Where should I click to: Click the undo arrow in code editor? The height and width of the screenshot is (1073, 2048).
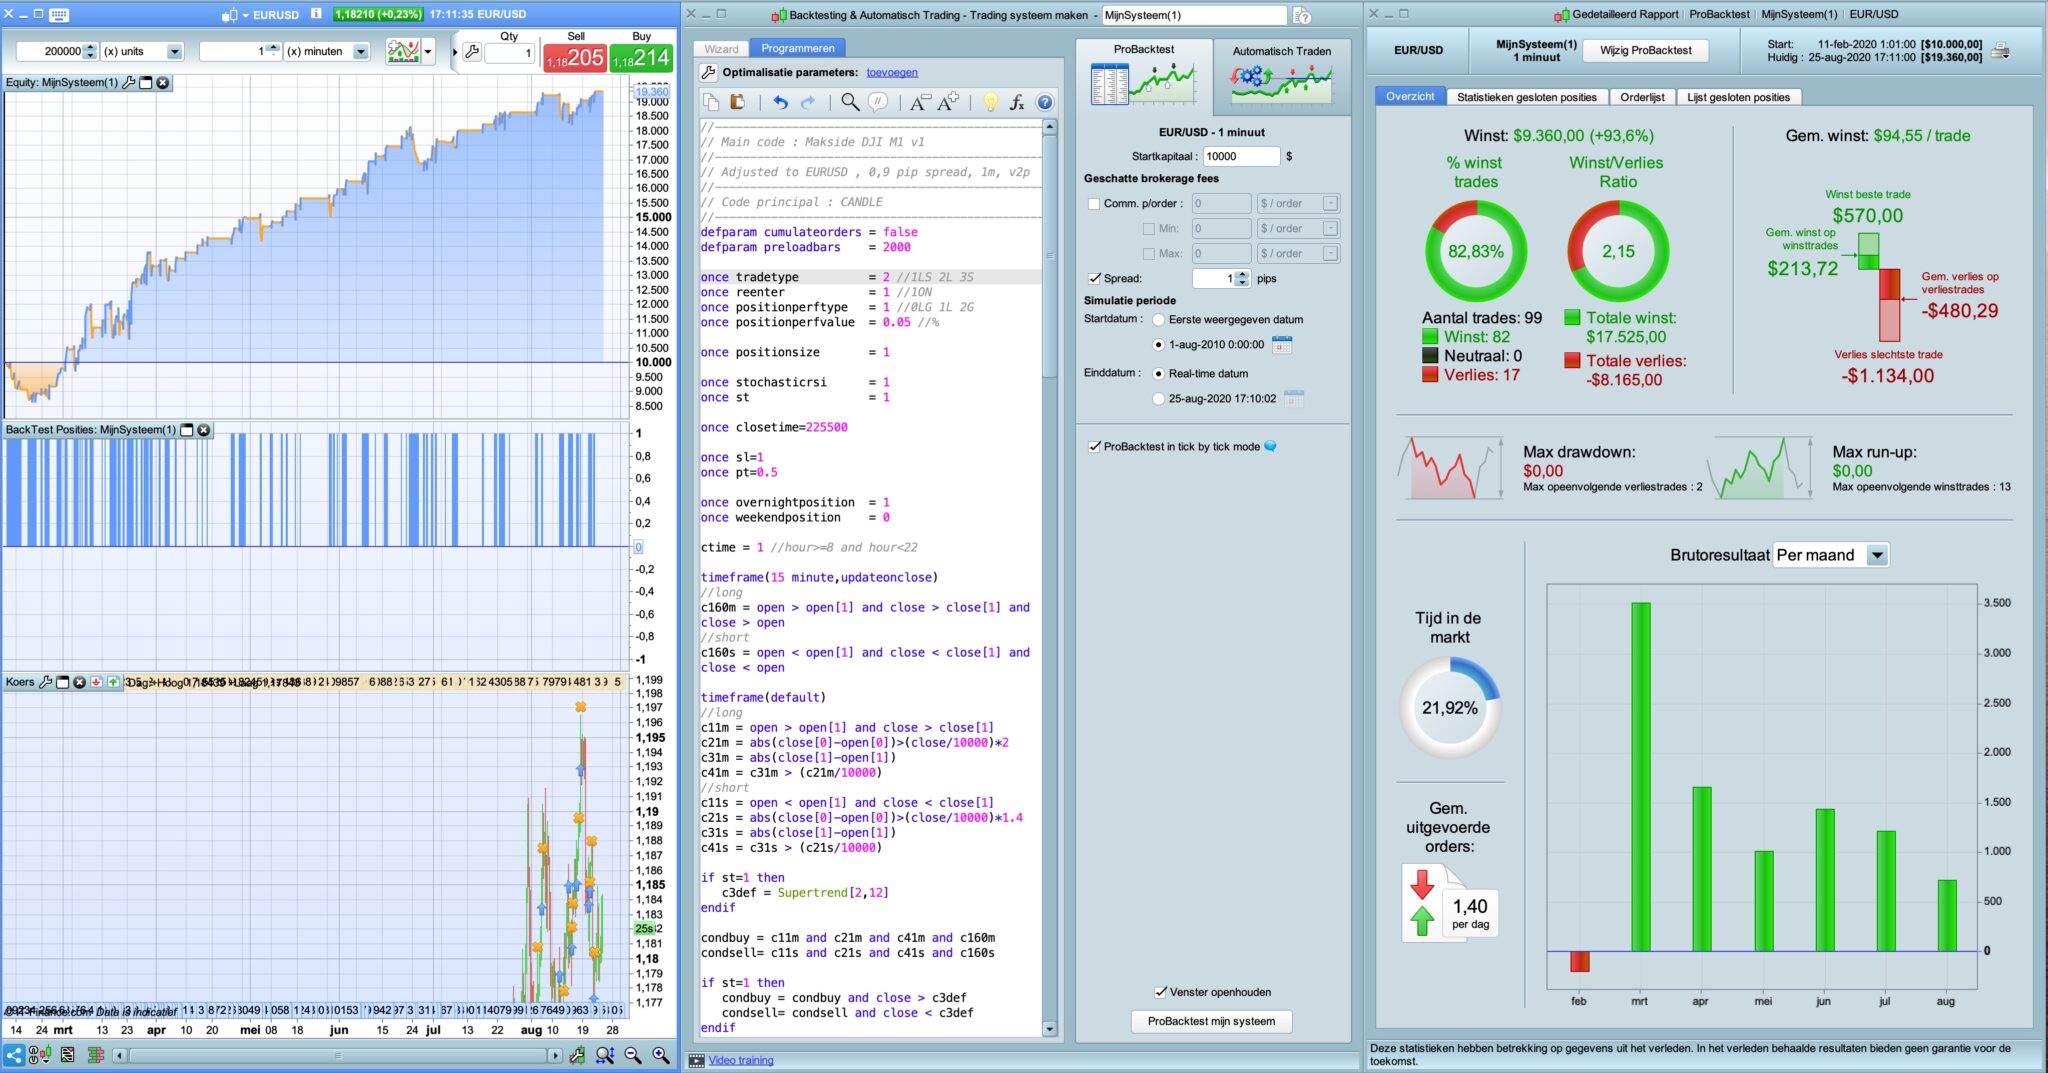[x=780, y=102]
